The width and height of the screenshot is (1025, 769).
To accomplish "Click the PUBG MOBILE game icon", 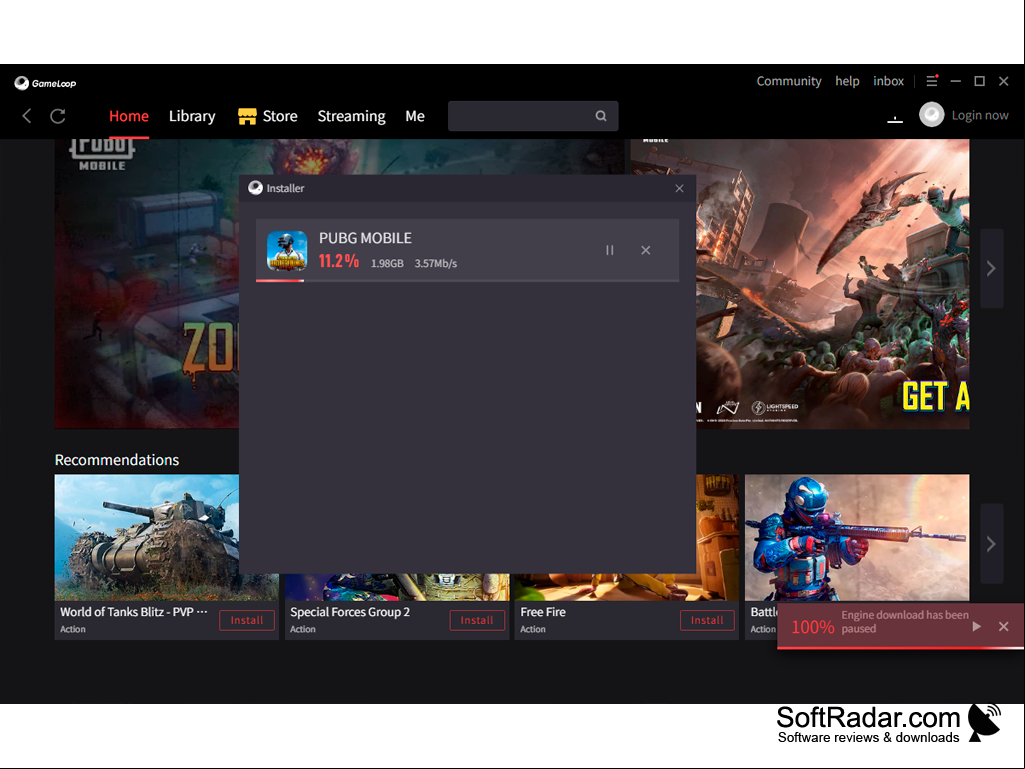I will point(287,250).
